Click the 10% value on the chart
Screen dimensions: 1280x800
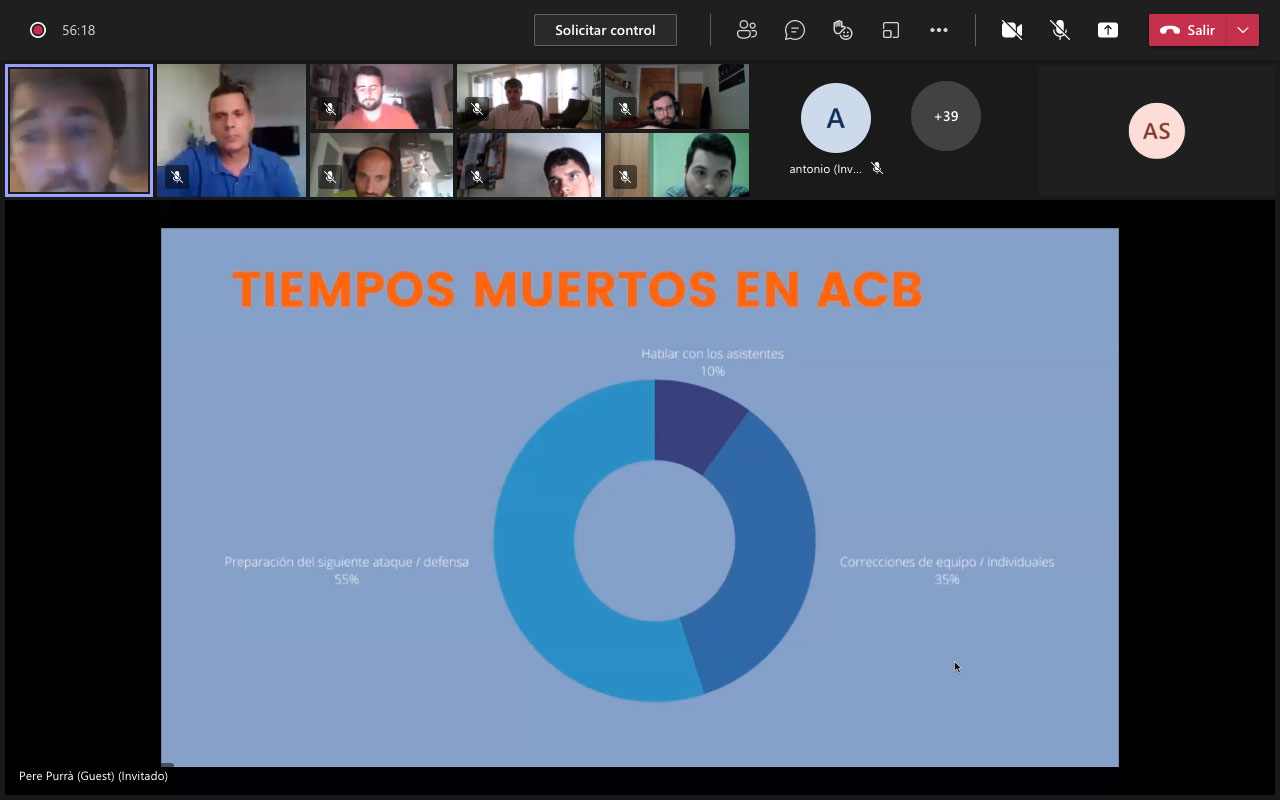712,371
